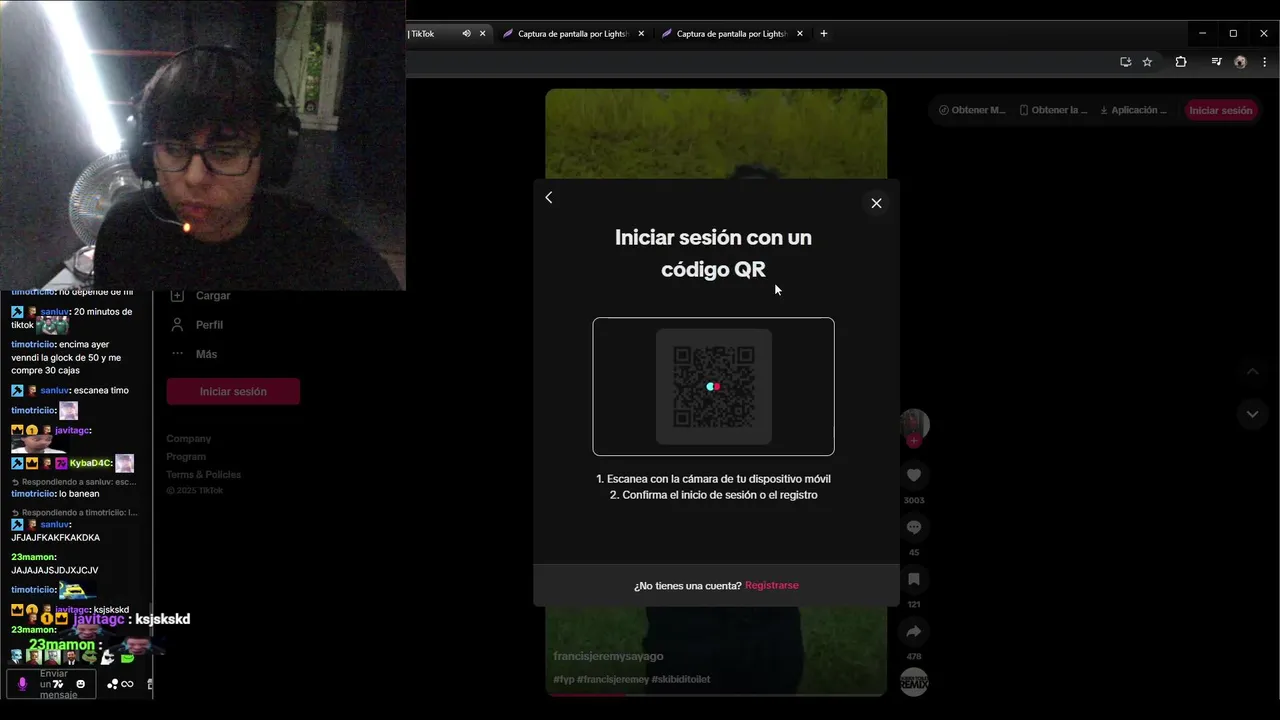Screen dimensions: 1280x720
Task: Open the spinning REMIX sound disc
Action: pos(914,683)
